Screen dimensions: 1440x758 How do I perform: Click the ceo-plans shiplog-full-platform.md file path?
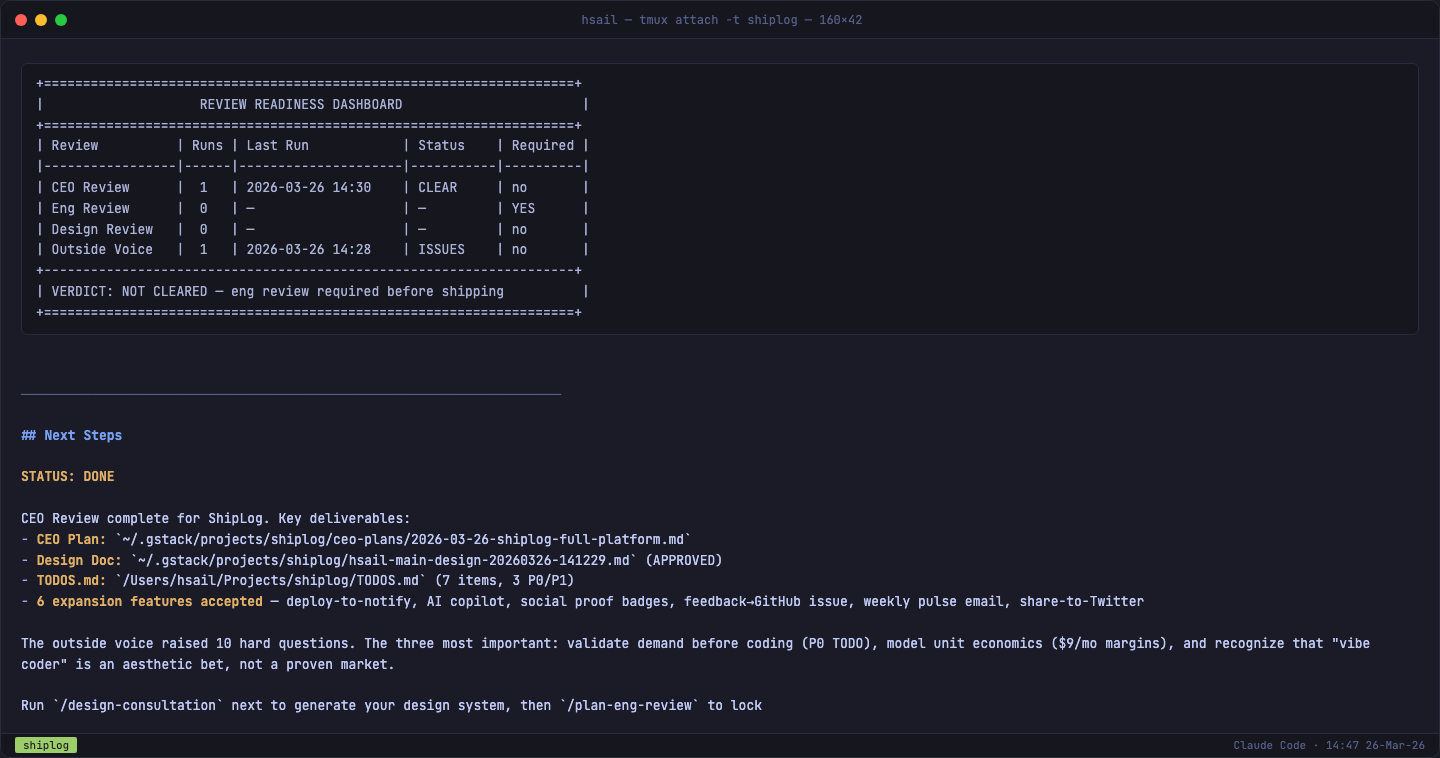(403, 539)
